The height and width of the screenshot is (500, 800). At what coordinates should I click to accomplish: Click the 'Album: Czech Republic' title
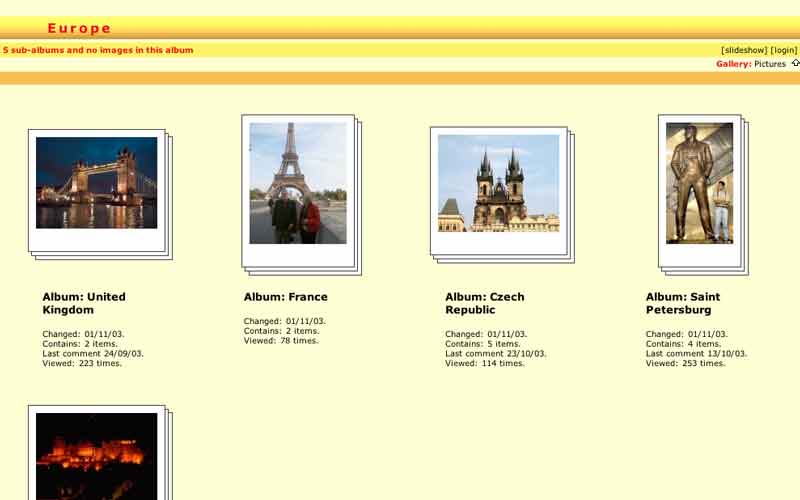point(484,303)
